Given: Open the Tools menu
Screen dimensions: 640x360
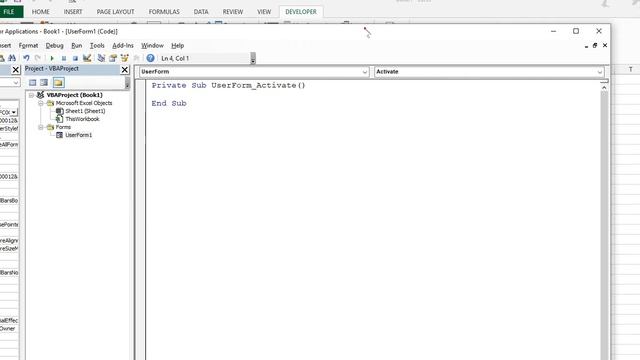Looking at the screenshot, I should 97,46.
